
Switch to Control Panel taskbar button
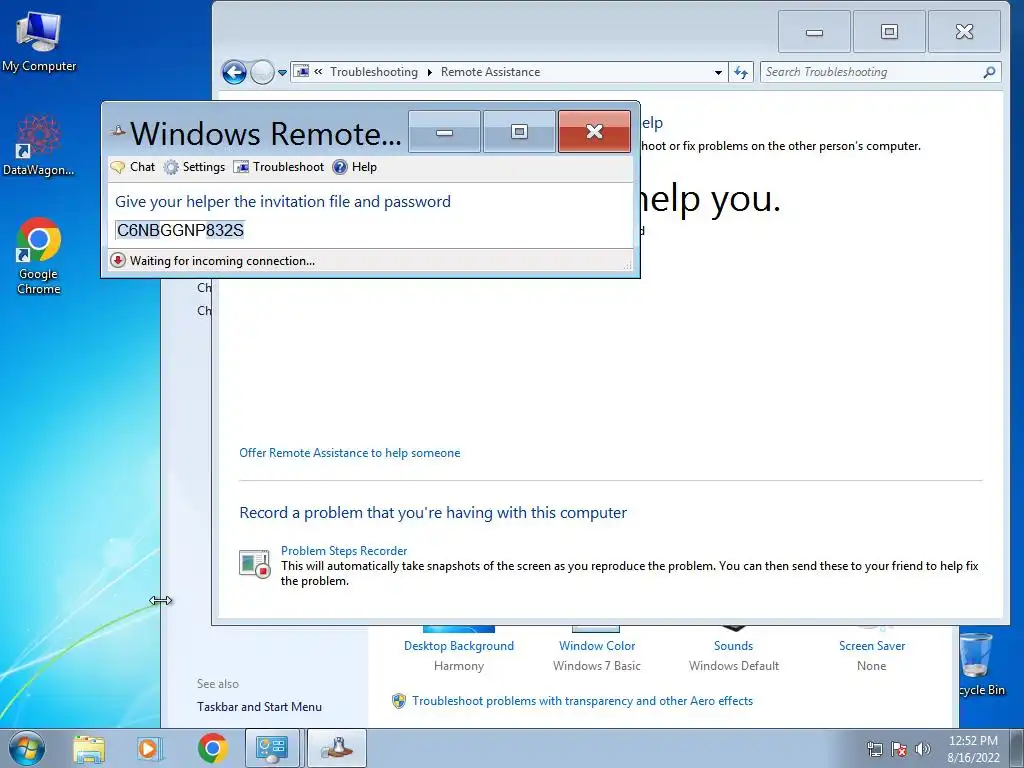272,748
